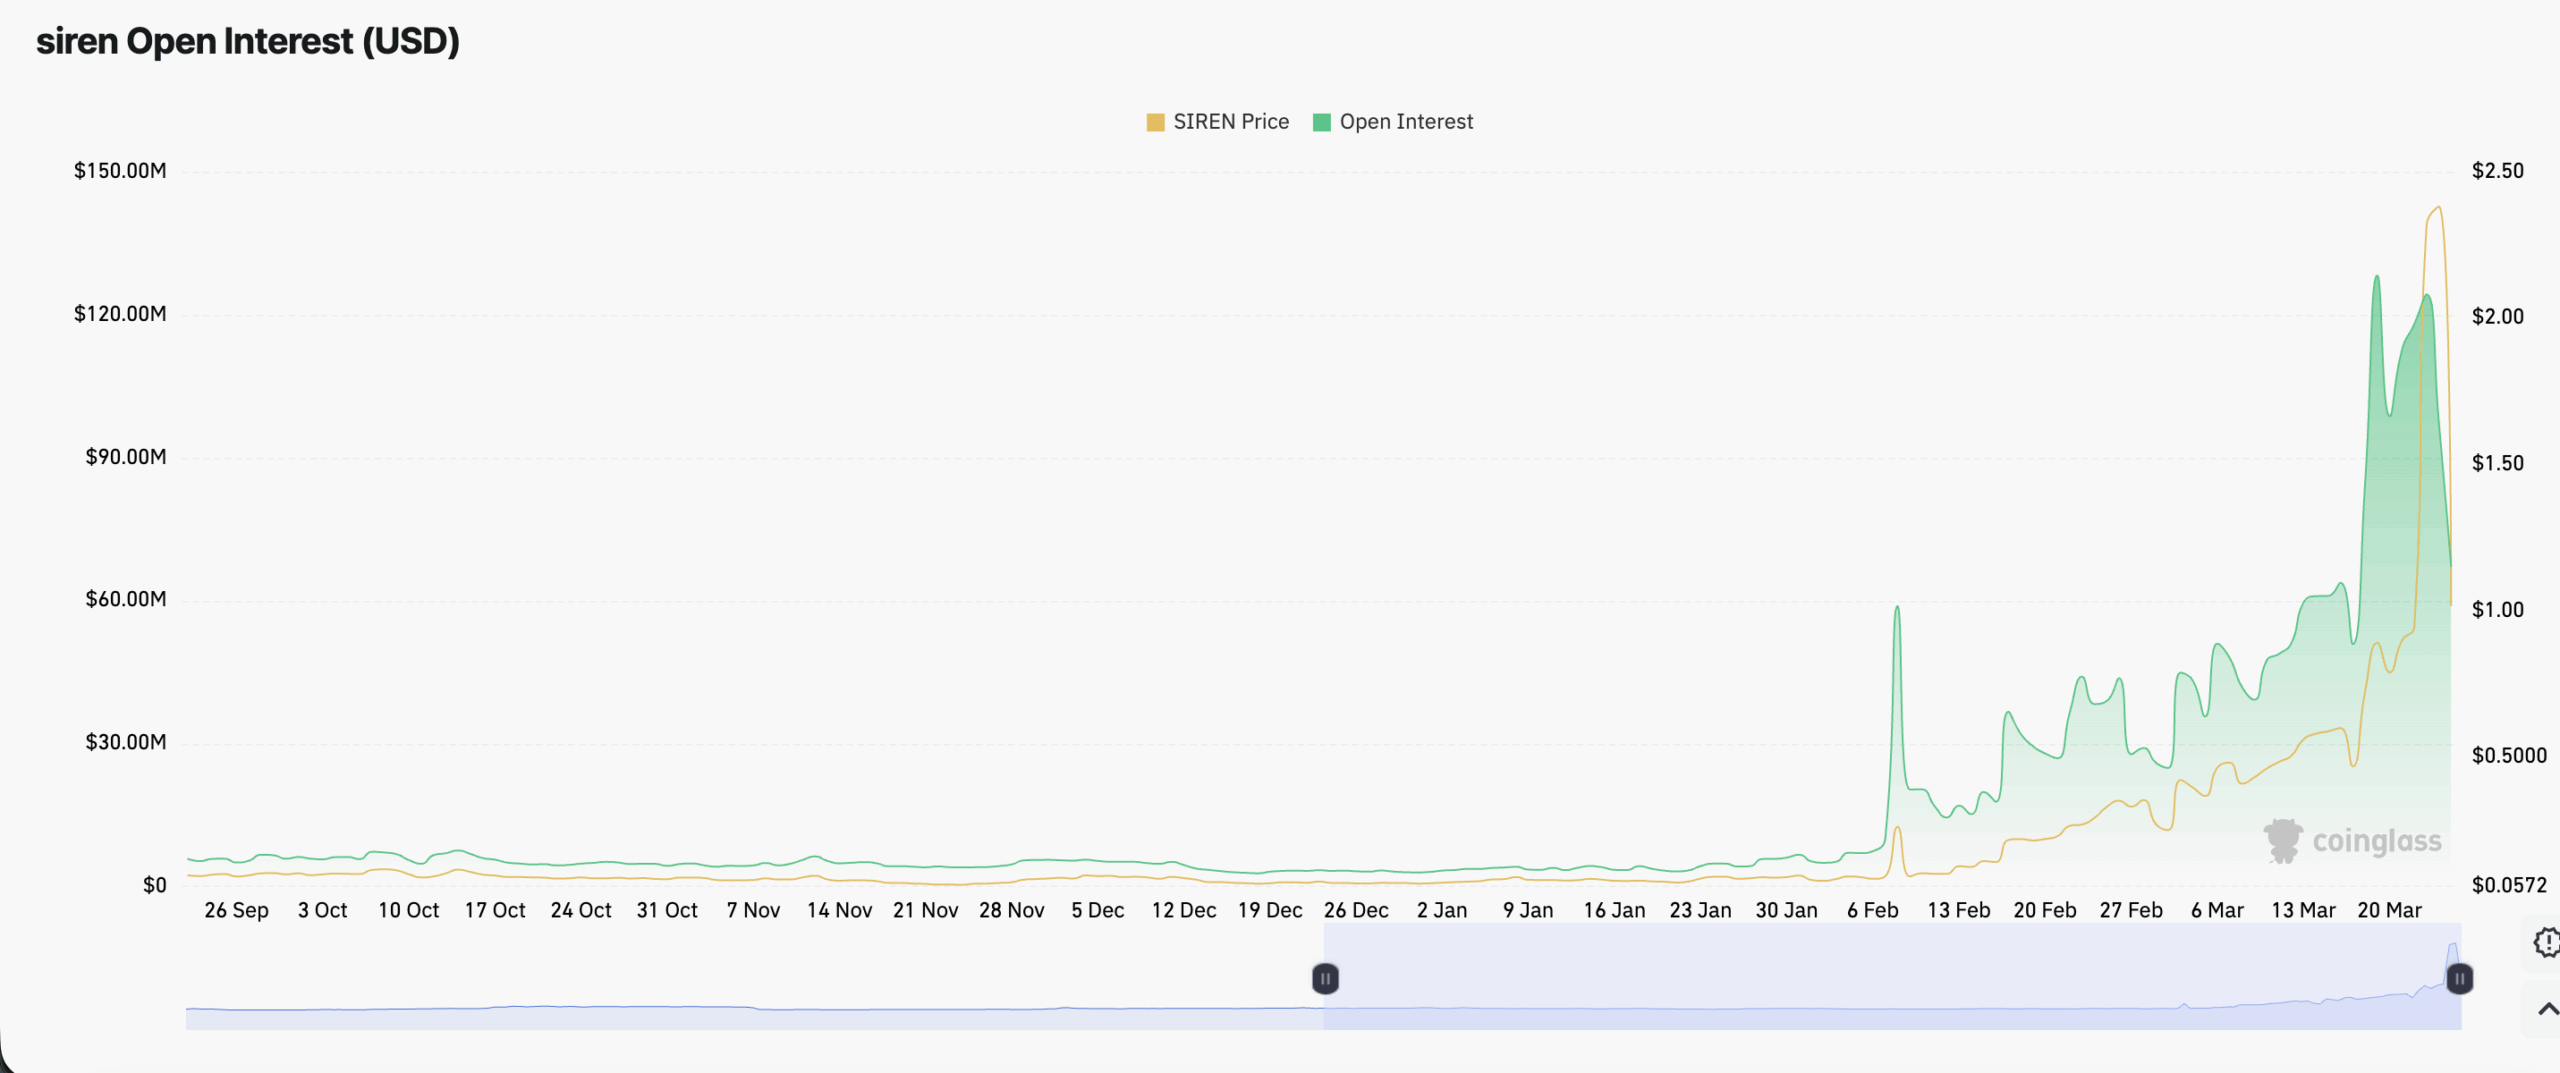Image resolution: width=2560 pixels, height=1073 pixels.
Task: Grab the left range slider handle
Action: 1325,978
